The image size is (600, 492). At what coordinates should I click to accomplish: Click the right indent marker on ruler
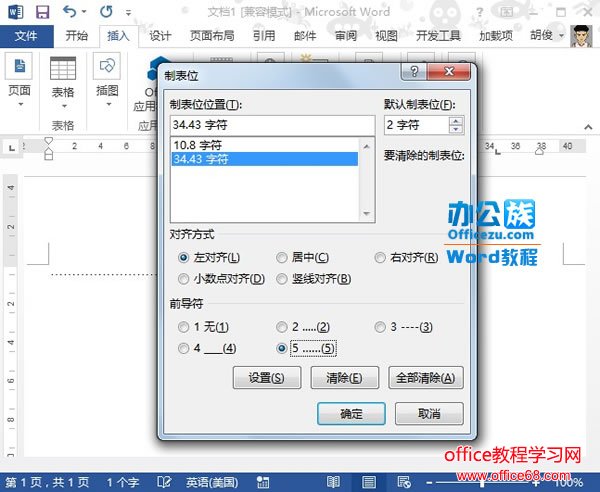[x=540, y=152]
